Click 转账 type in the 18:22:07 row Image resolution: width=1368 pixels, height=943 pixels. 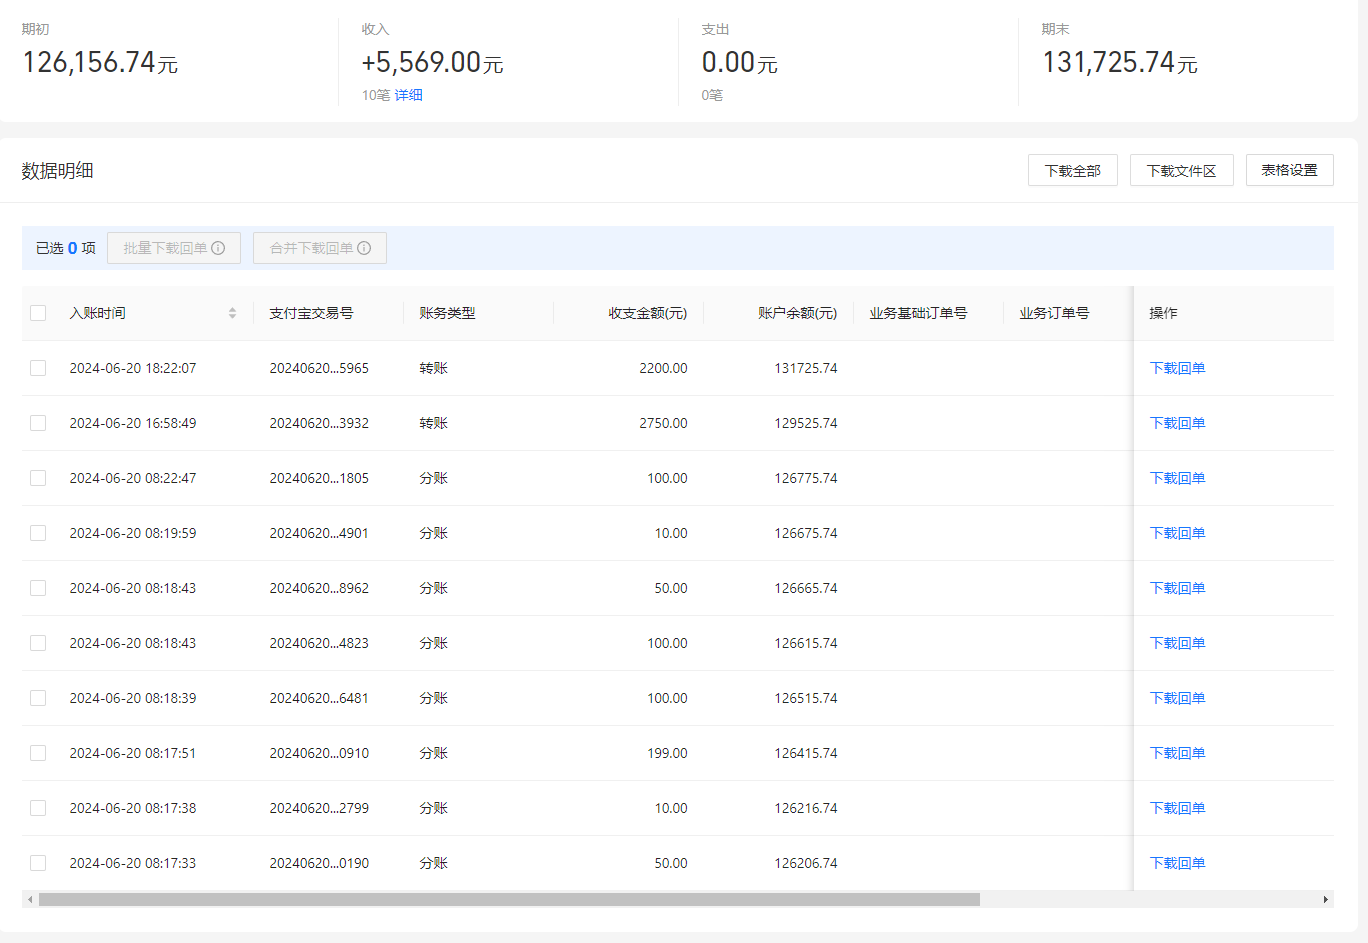tap(433, 368)
